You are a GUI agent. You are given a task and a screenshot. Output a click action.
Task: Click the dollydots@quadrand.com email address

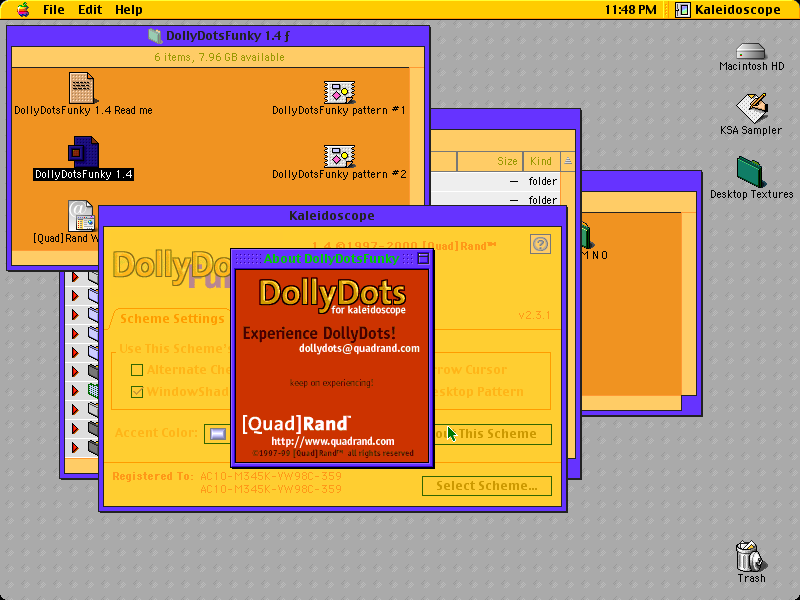click(x=359, y=348)
